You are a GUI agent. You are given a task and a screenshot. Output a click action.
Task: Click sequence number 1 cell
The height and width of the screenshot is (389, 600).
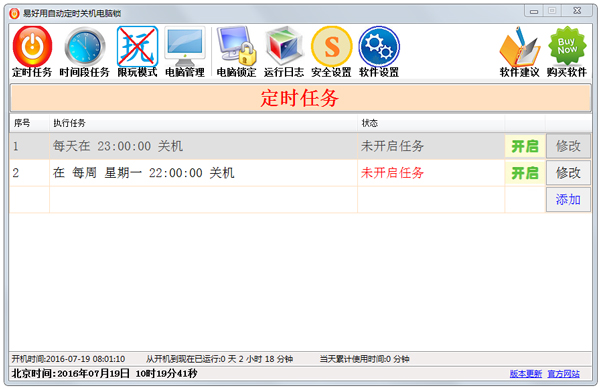[x=29, y=146]
